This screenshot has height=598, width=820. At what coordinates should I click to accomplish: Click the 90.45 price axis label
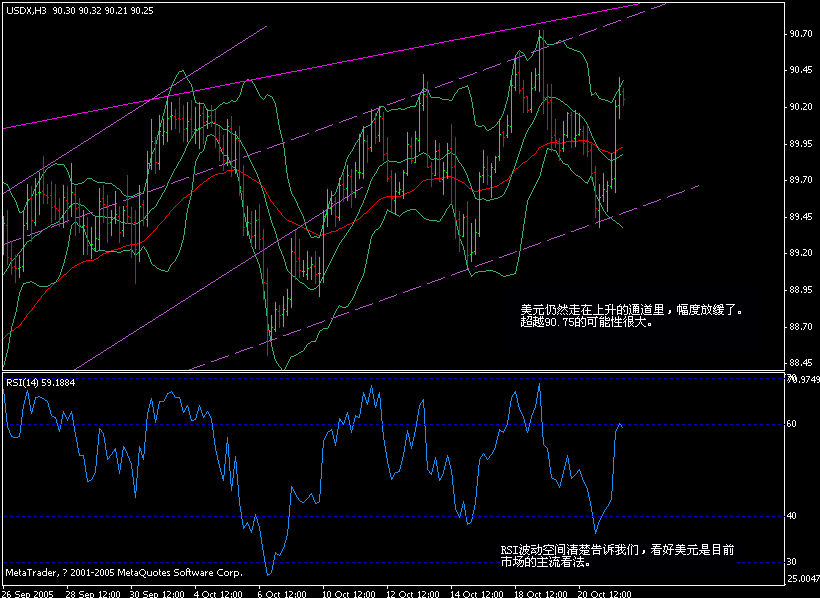coord(801,71)
